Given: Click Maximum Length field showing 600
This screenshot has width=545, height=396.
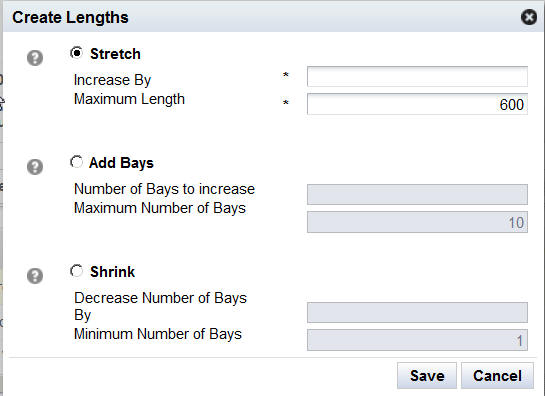Looking at the screenshot, I should [x=417, y=104].
